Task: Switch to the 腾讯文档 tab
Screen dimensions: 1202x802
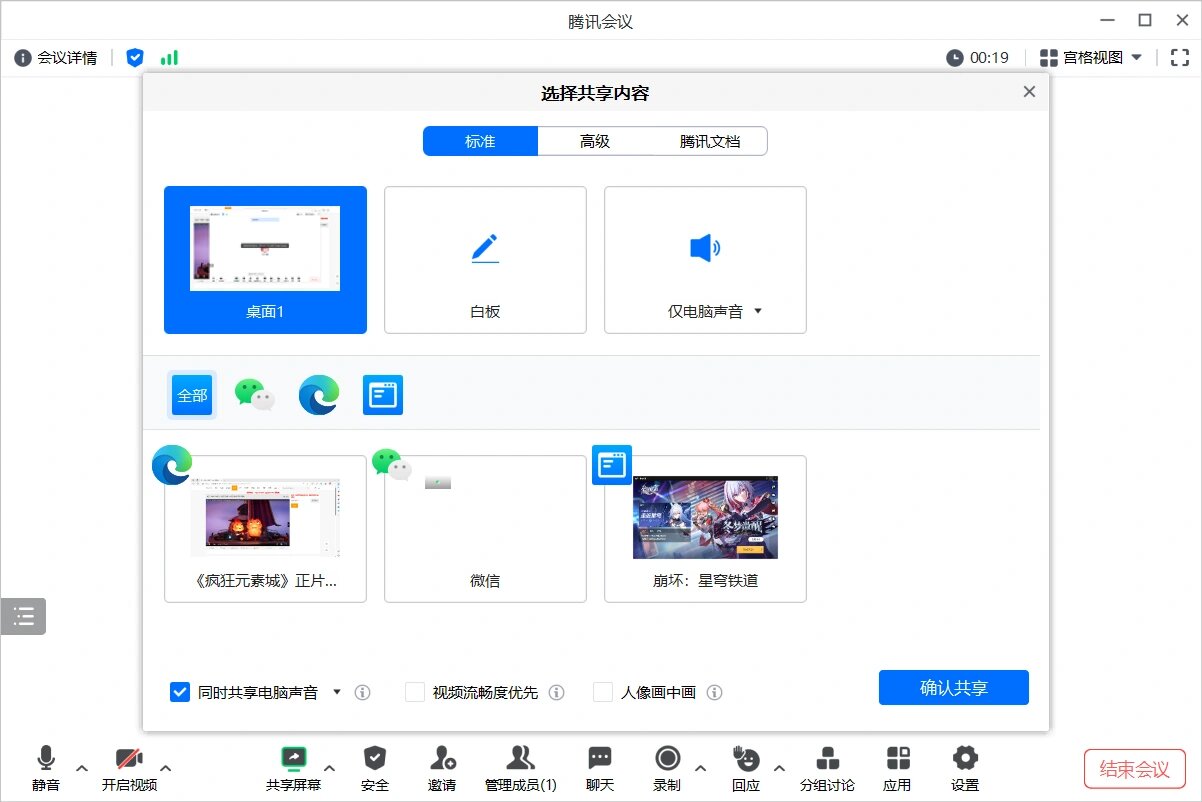Action: (x=710, y=141)
